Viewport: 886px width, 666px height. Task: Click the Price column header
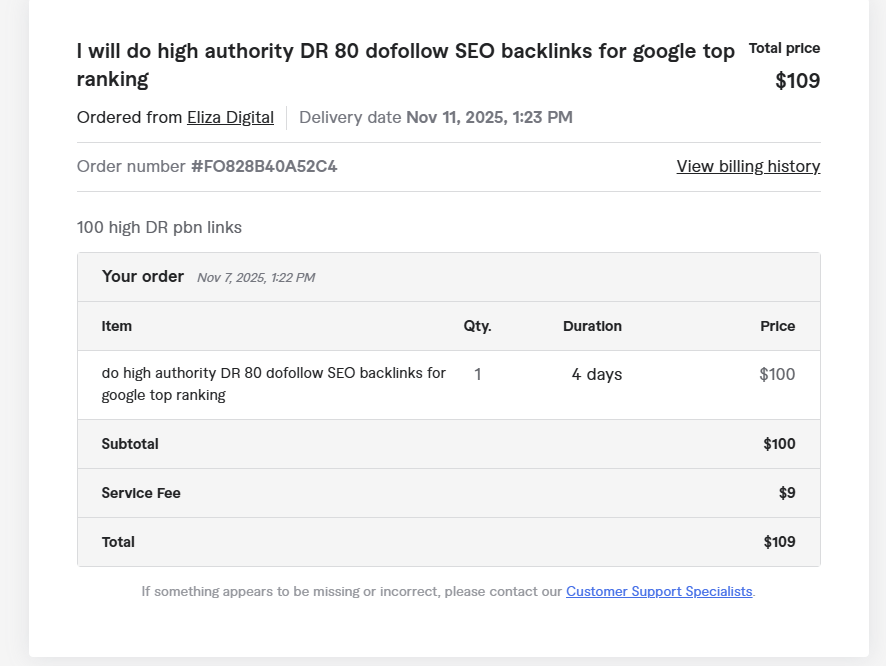(x=777, y=326)
